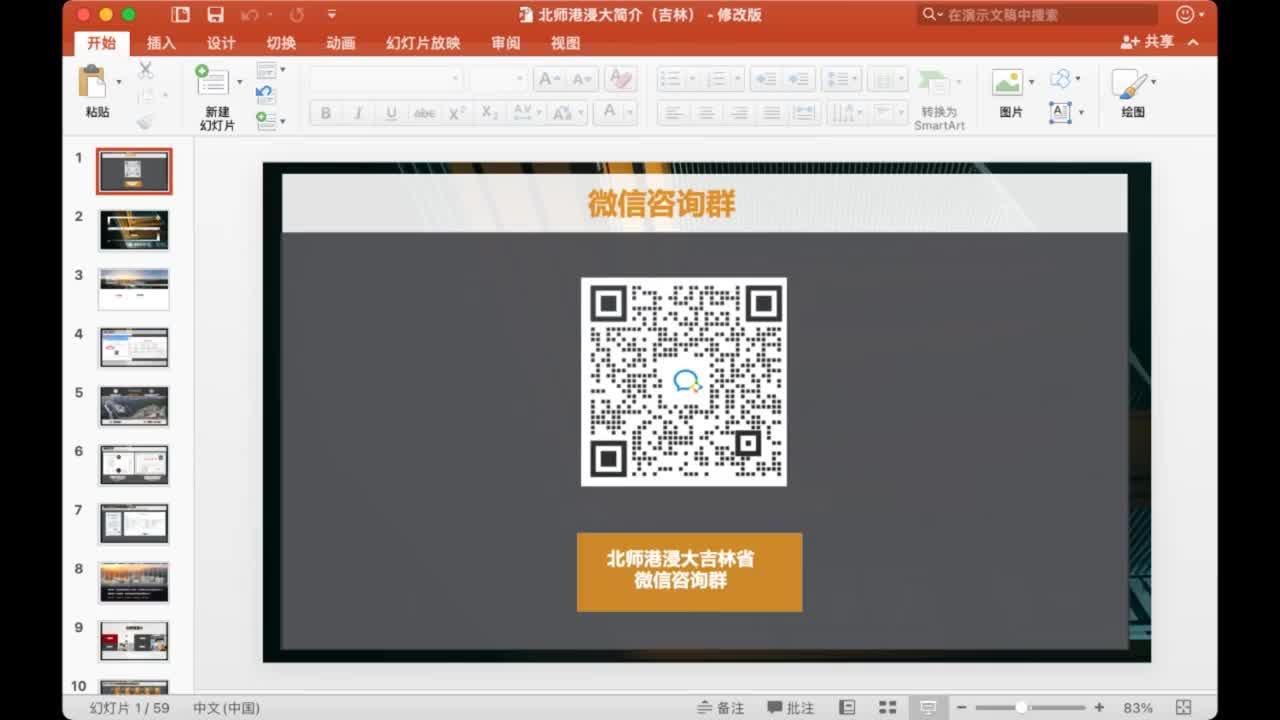Open the 插入 tab

[x=161, y=43]
